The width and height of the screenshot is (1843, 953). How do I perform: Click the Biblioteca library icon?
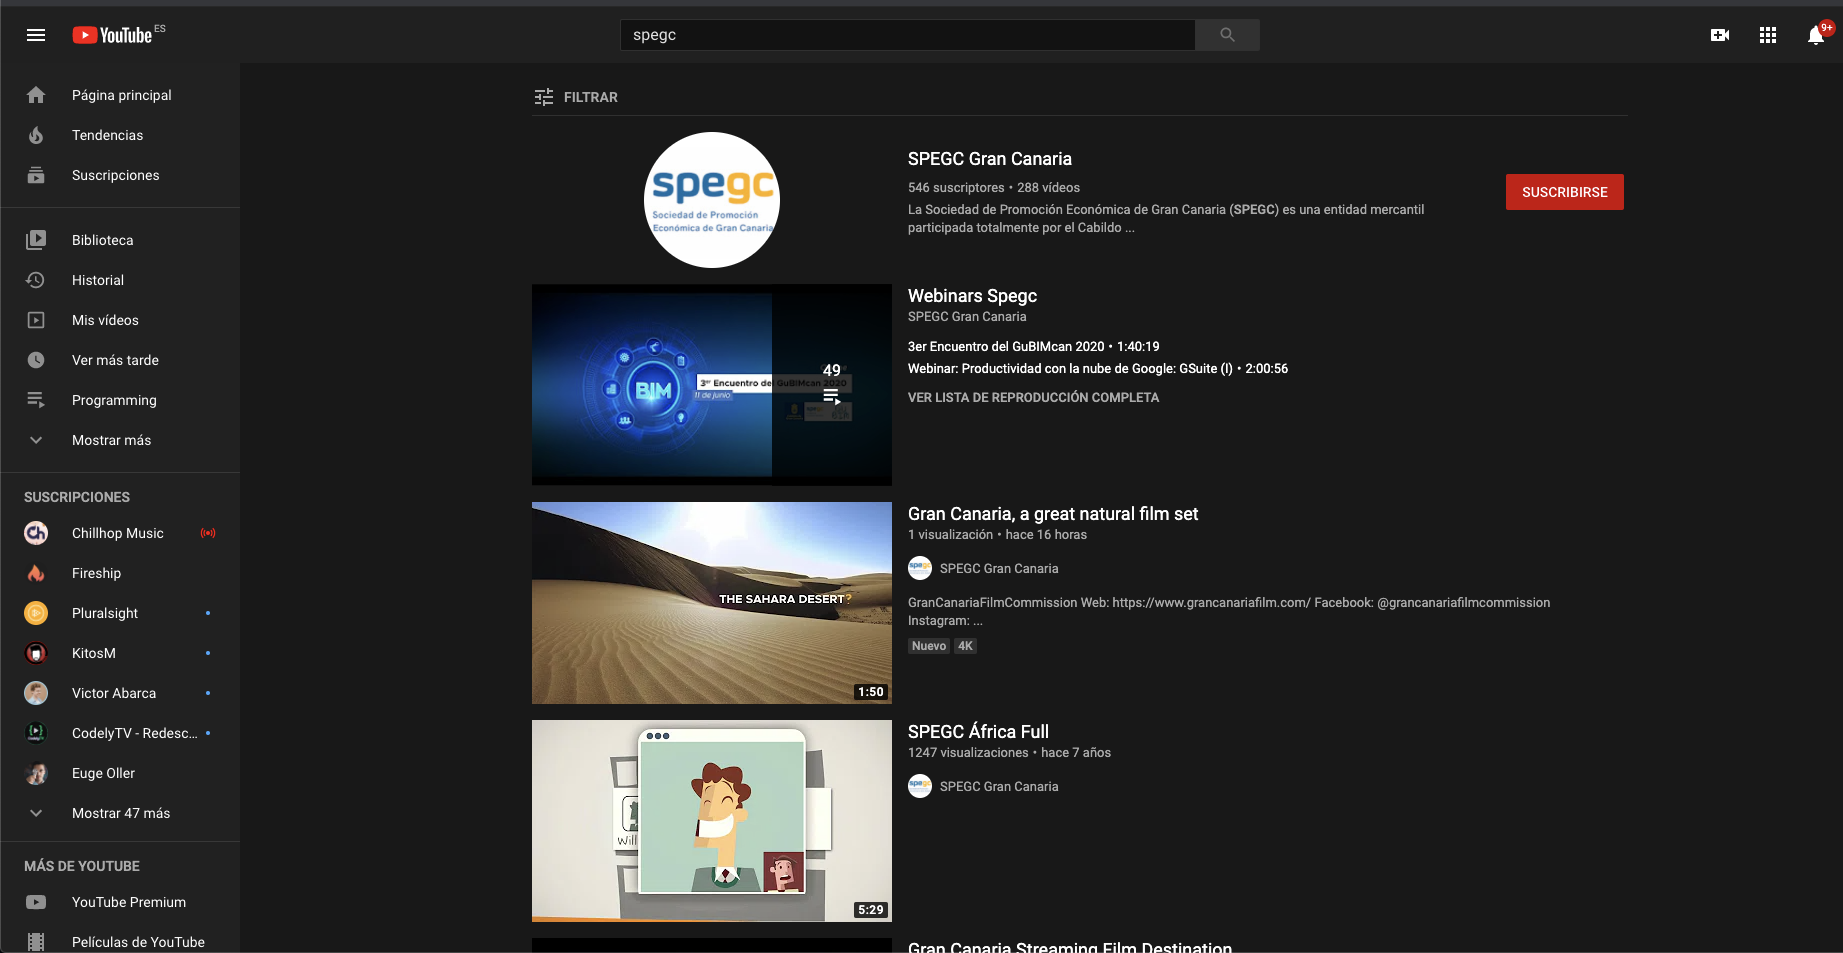(36, 240)
